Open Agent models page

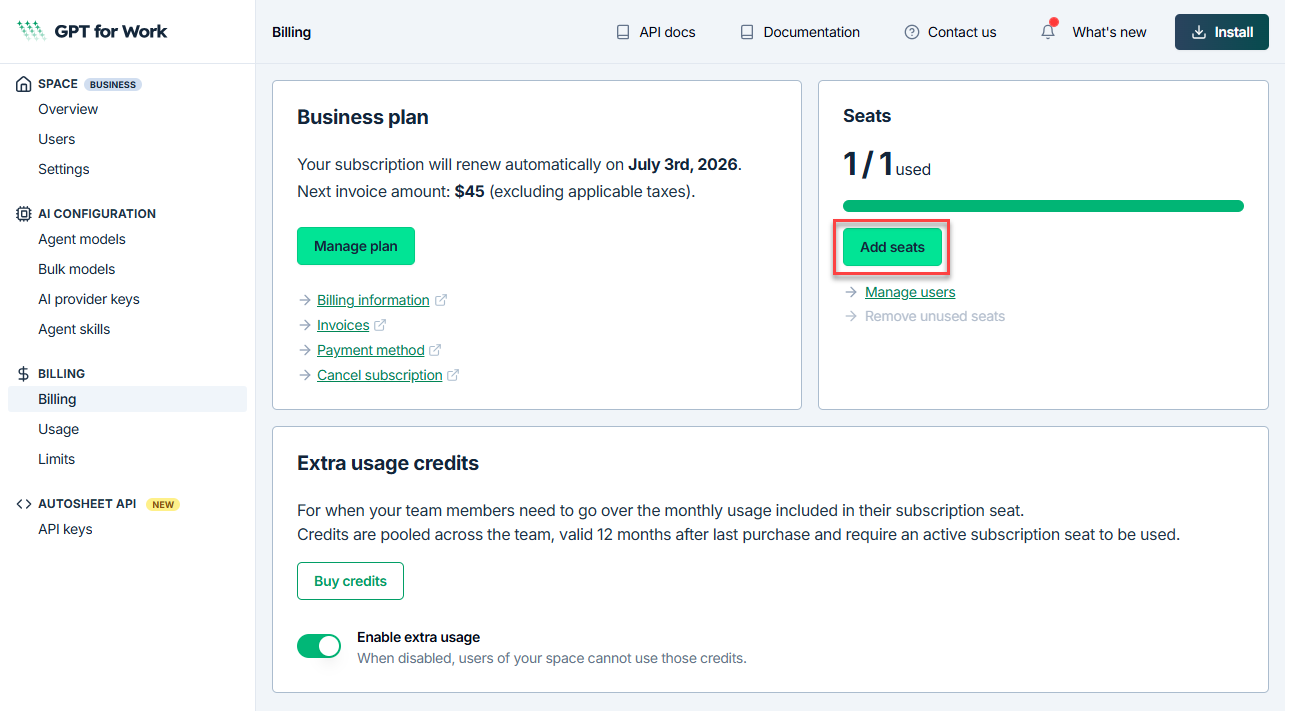(82, 239)
